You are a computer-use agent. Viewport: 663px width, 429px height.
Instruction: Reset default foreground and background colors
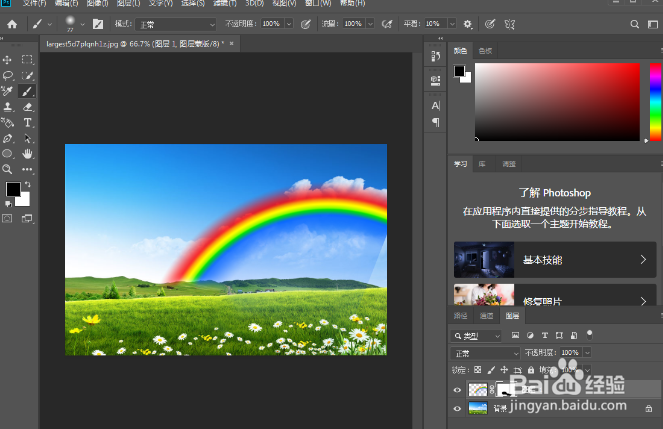coord(8,204)
